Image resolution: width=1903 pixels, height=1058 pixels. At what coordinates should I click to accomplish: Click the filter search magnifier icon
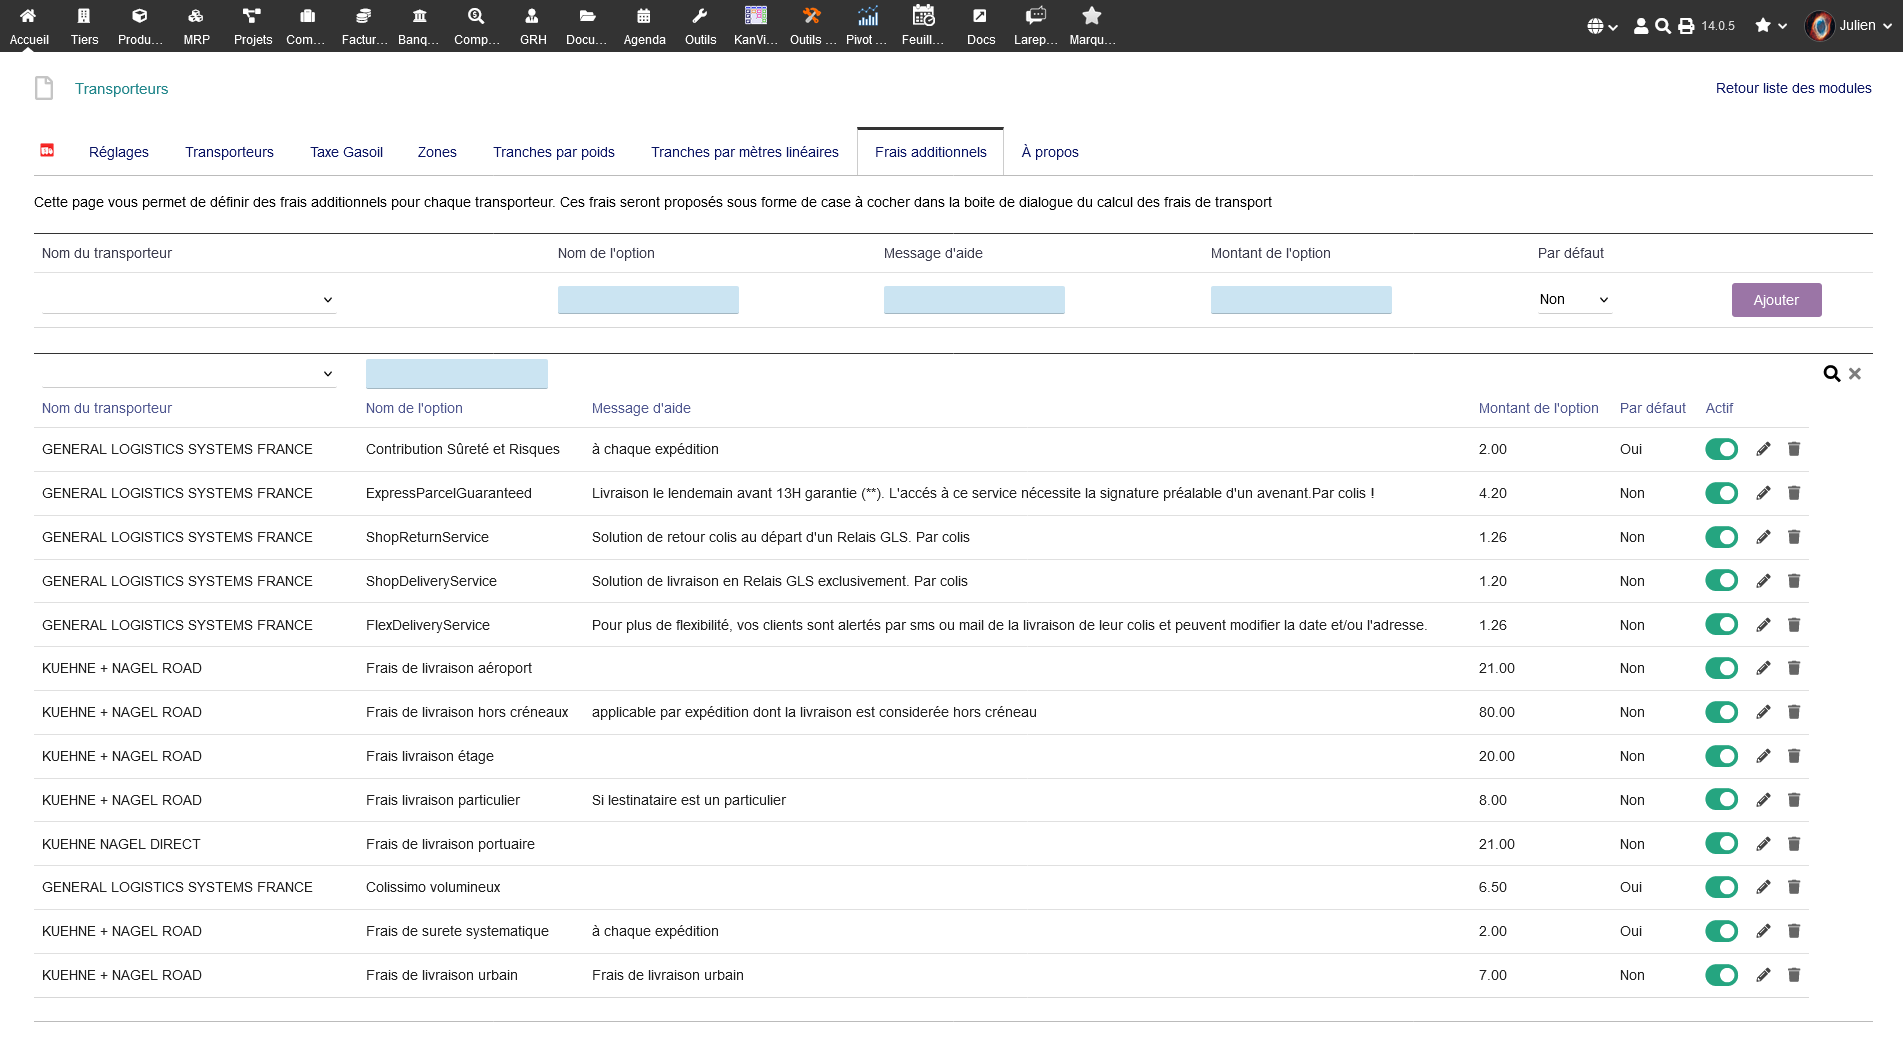(1832, 374)
